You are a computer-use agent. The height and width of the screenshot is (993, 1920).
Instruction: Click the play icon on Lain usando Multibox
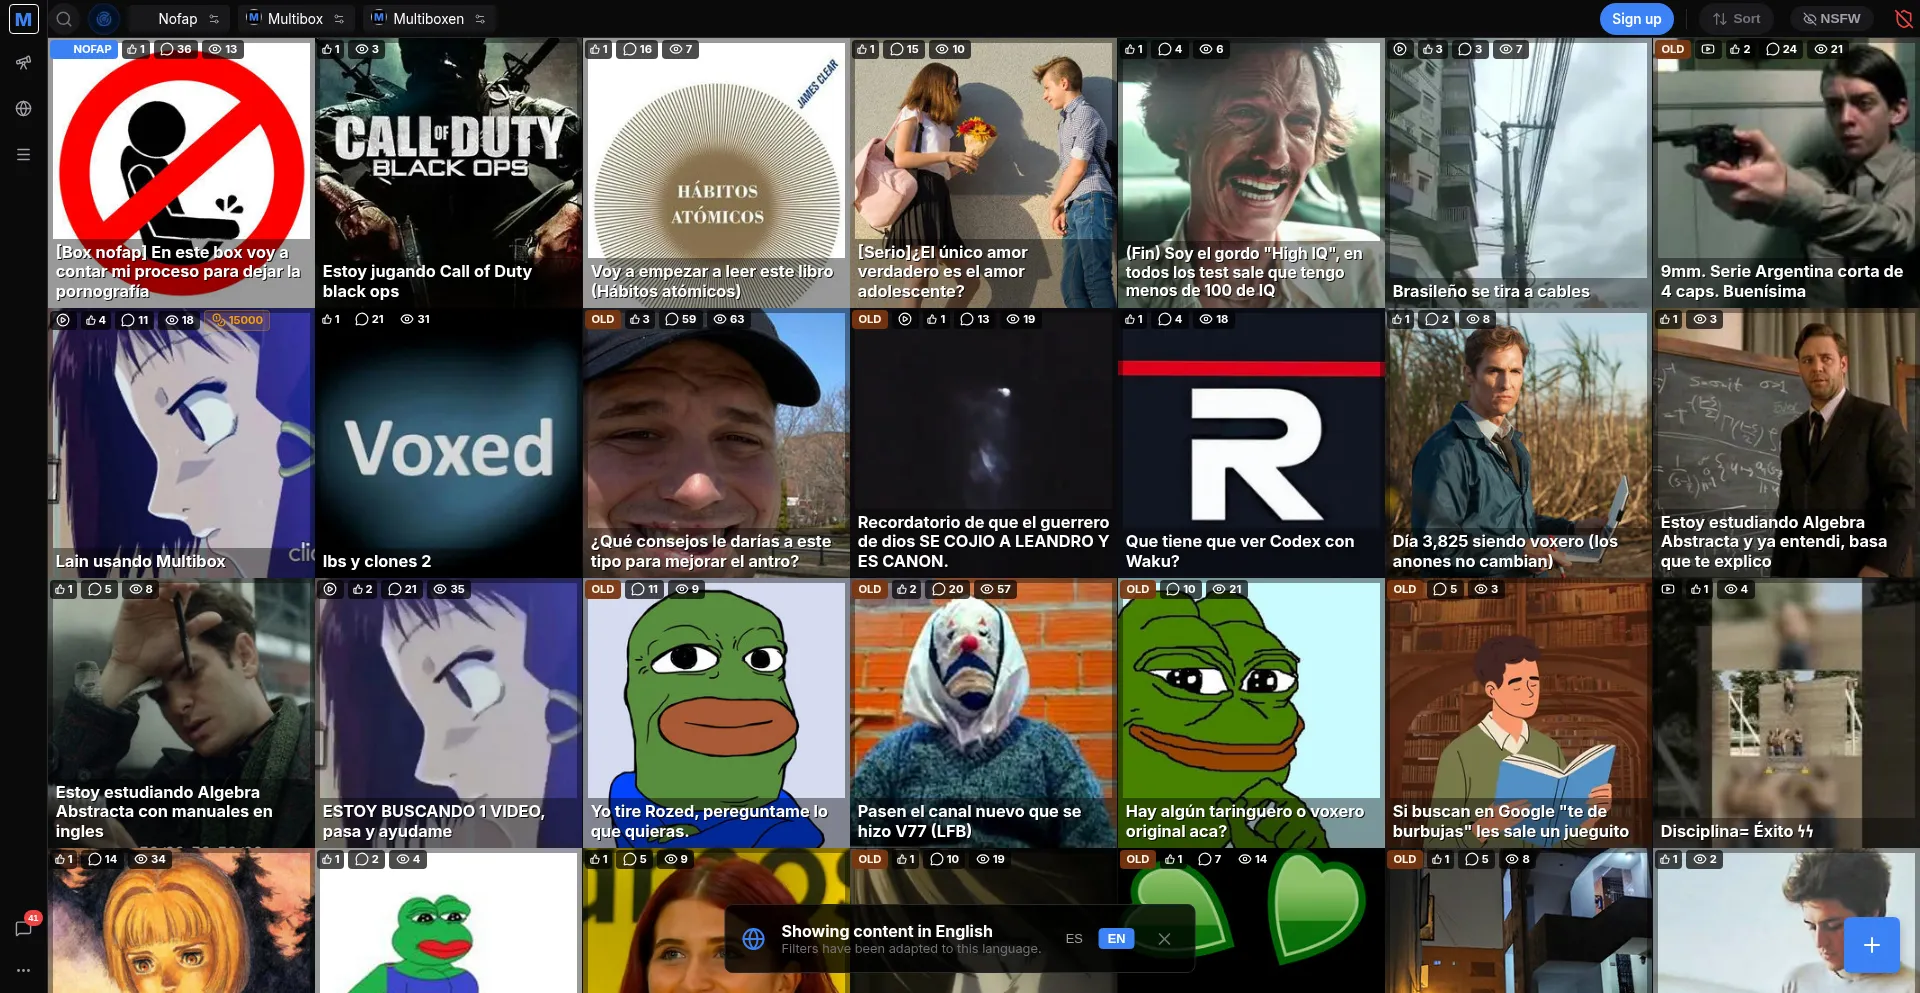pyautogui.click(x=63, y=320)
